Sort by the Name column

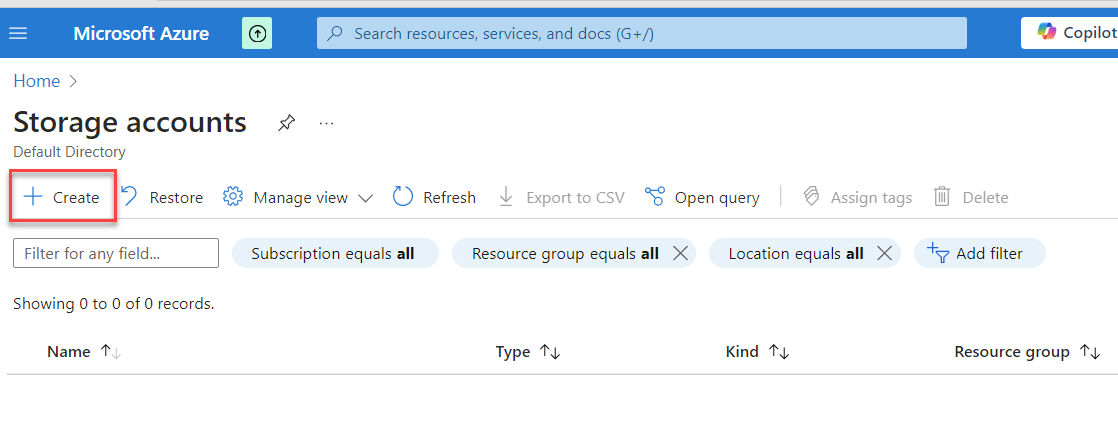point(83,352)
